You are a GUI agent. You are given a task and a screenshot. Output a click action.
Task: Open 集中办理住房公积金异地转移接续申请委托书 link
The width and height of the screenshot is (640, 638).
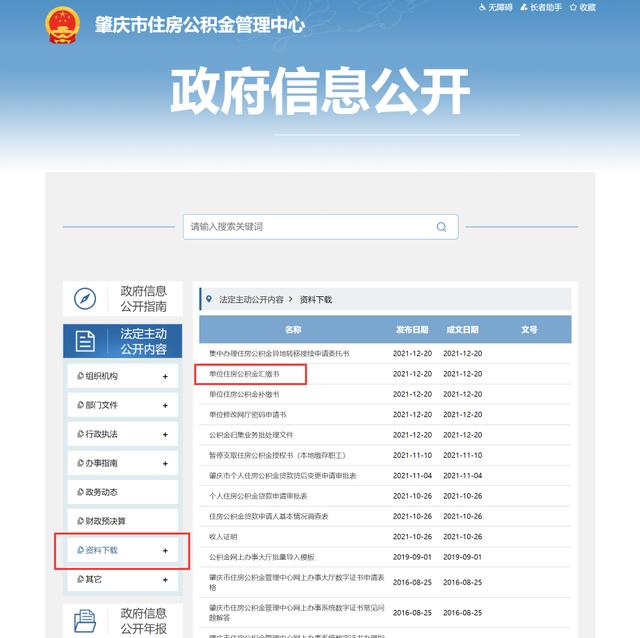coord(279,353)
